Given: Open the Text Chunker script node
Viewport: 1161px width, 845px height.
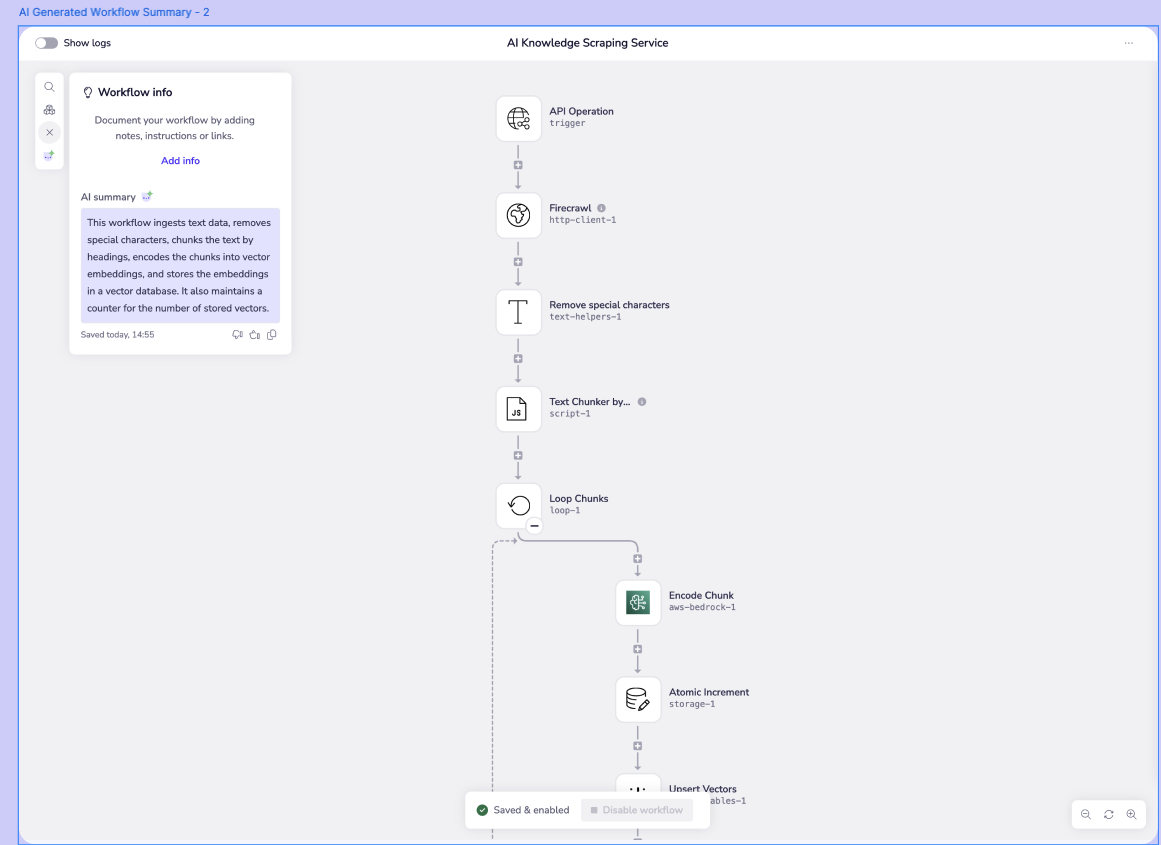Looking at the screenshot, I should point(518,409).
